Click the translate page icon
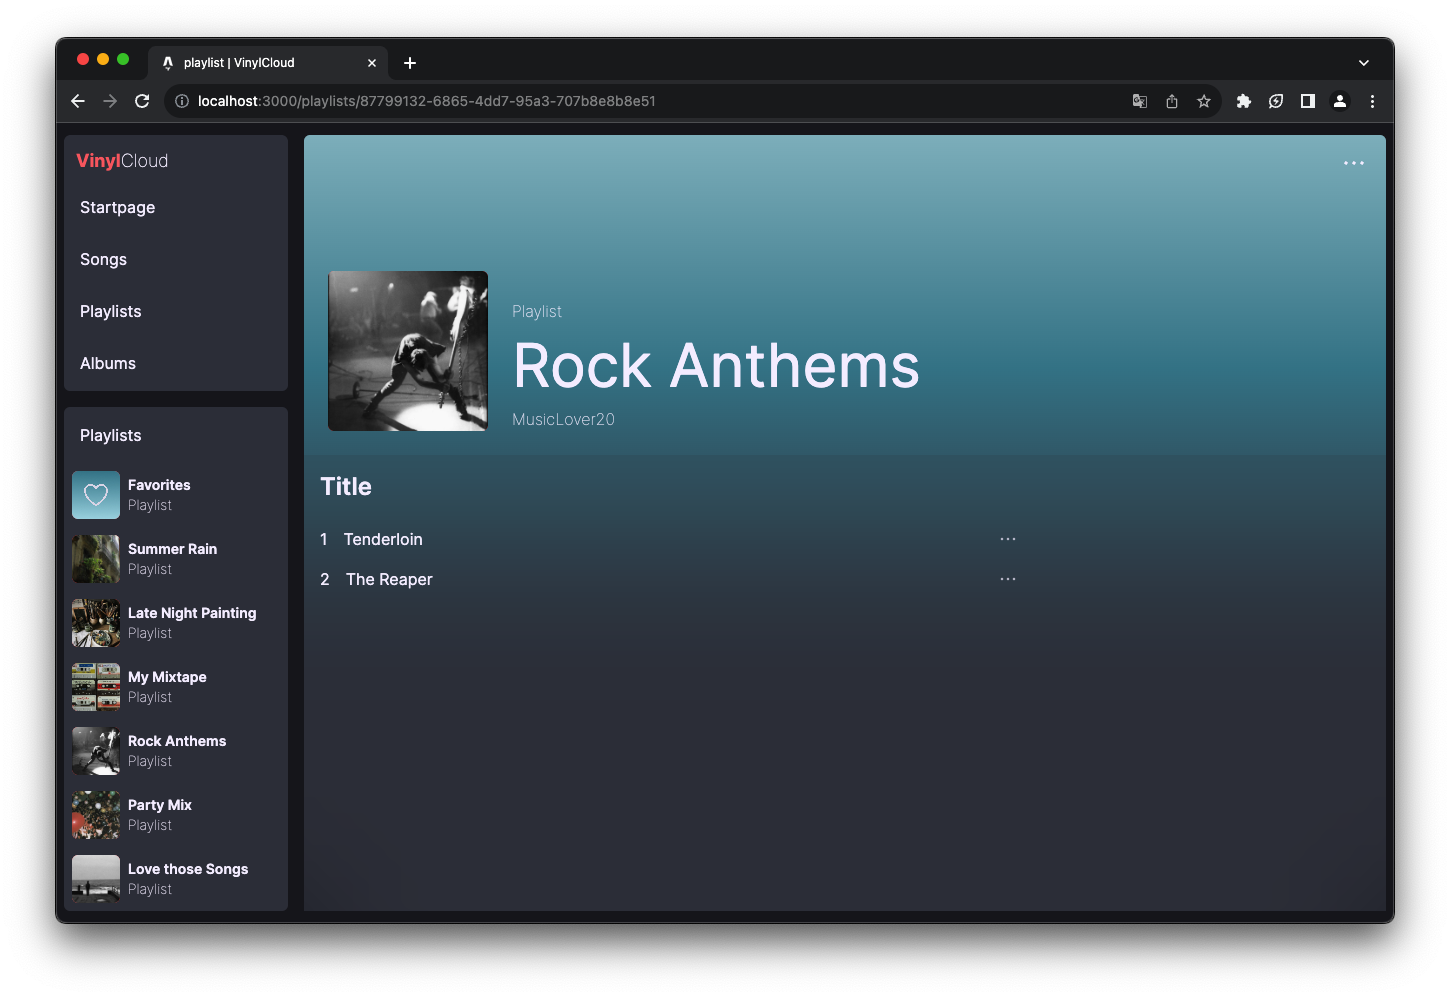Image resolution: width=1450 pixels, height=997 pixels. click(x=1139, y=101)
